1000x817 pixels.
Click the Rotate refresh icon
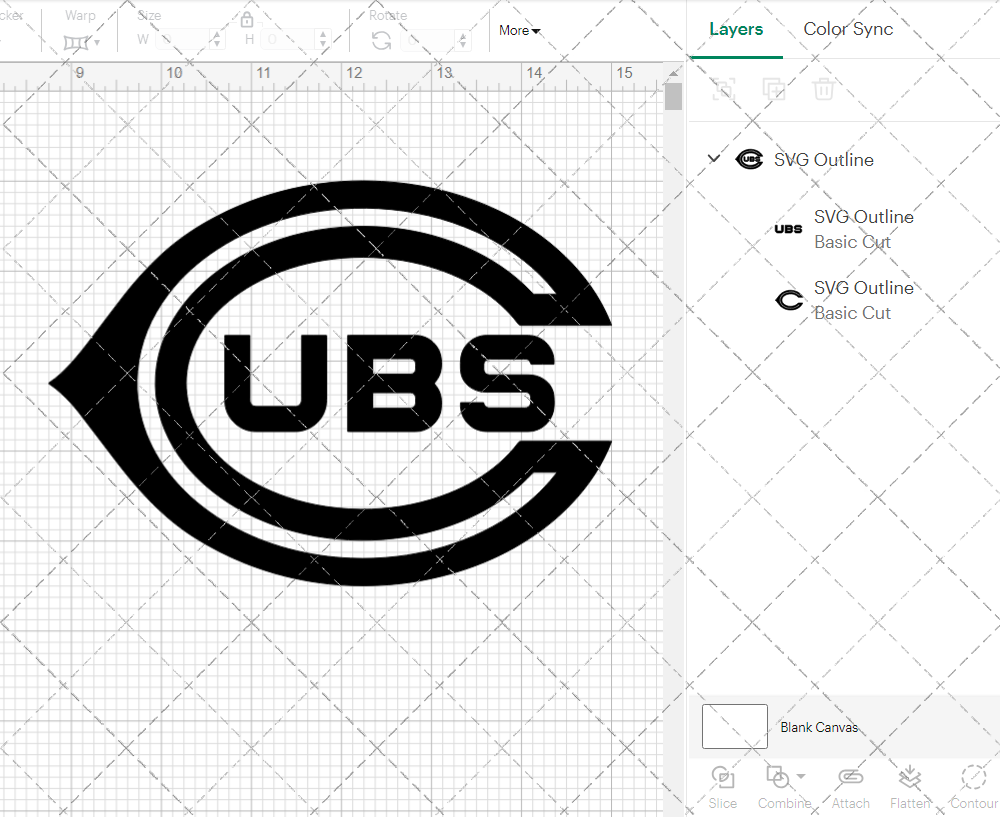pos(381,40)
